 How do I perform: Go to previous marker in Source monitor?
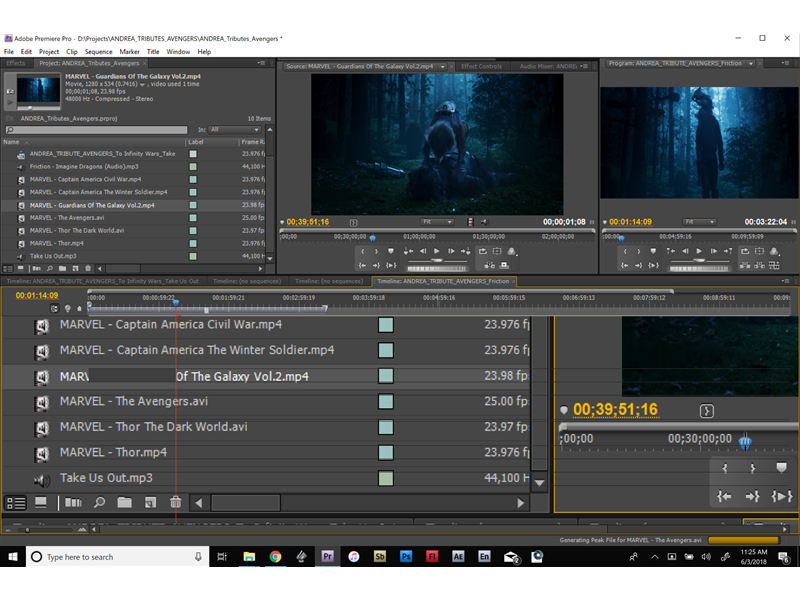coord(408,251)
